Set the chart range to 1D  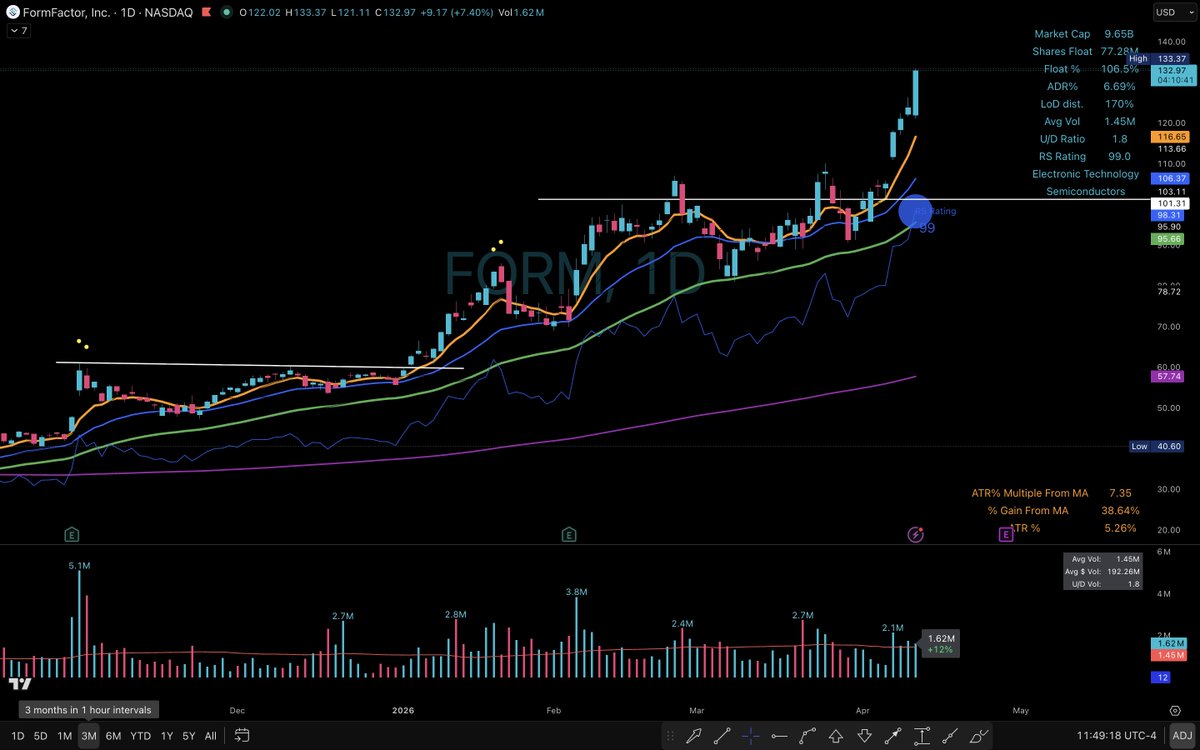tap(18, 736)
